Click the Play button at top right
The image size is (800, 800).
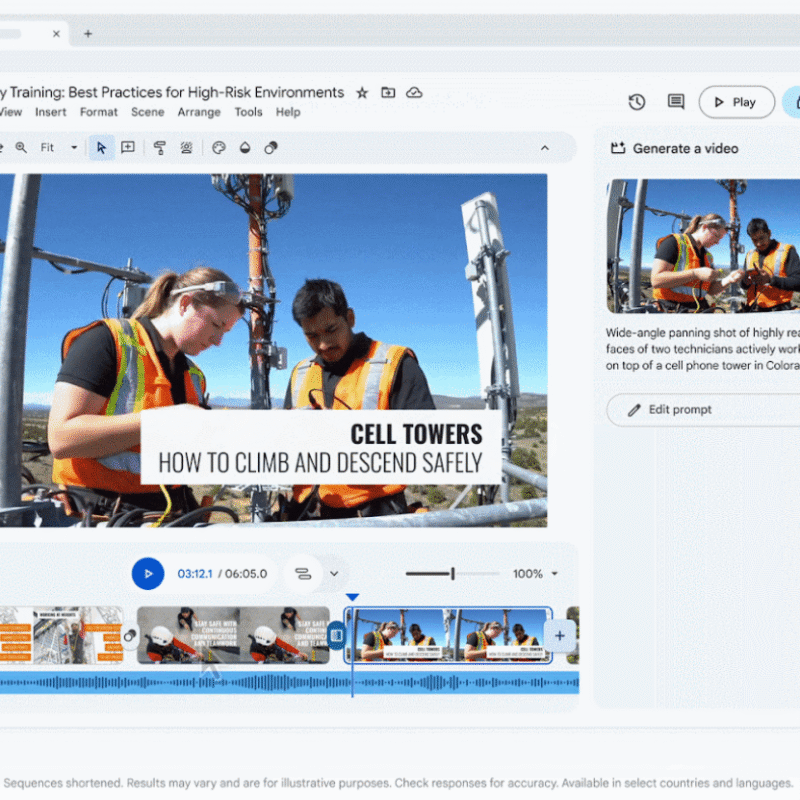[736, 102]
